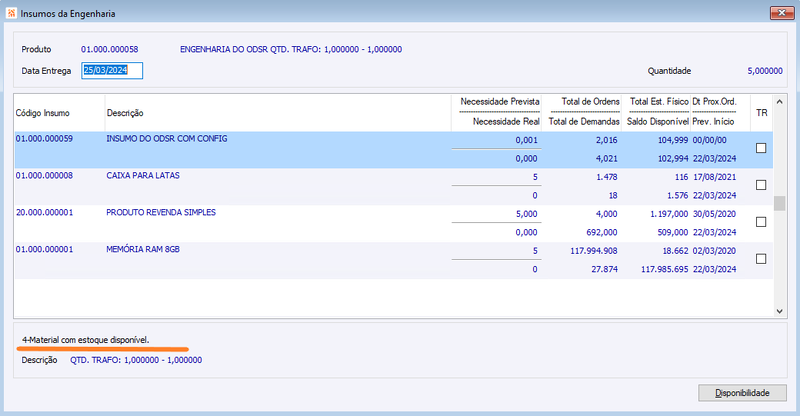The image size is (800, 416).
Task: Click the 1.576 available balance cell
Action: (678, 195)
